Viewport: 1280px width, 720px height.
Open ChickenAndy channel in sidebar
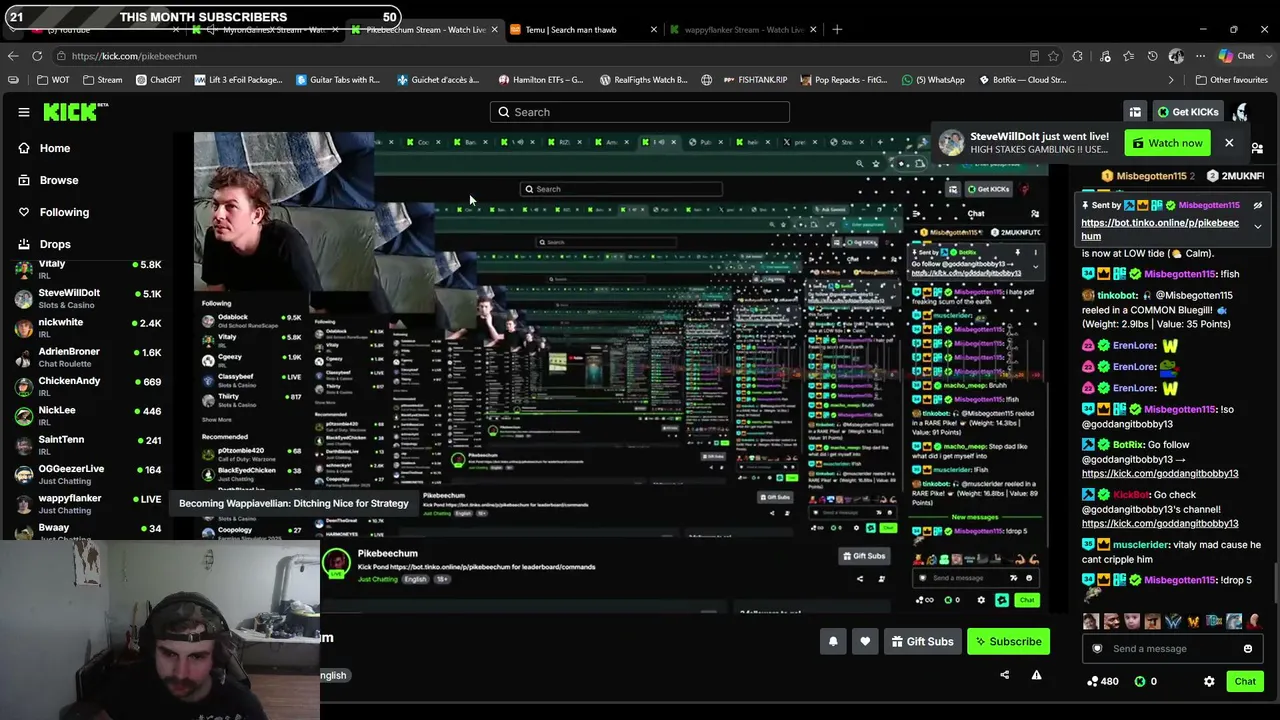[x=88, y=386]
